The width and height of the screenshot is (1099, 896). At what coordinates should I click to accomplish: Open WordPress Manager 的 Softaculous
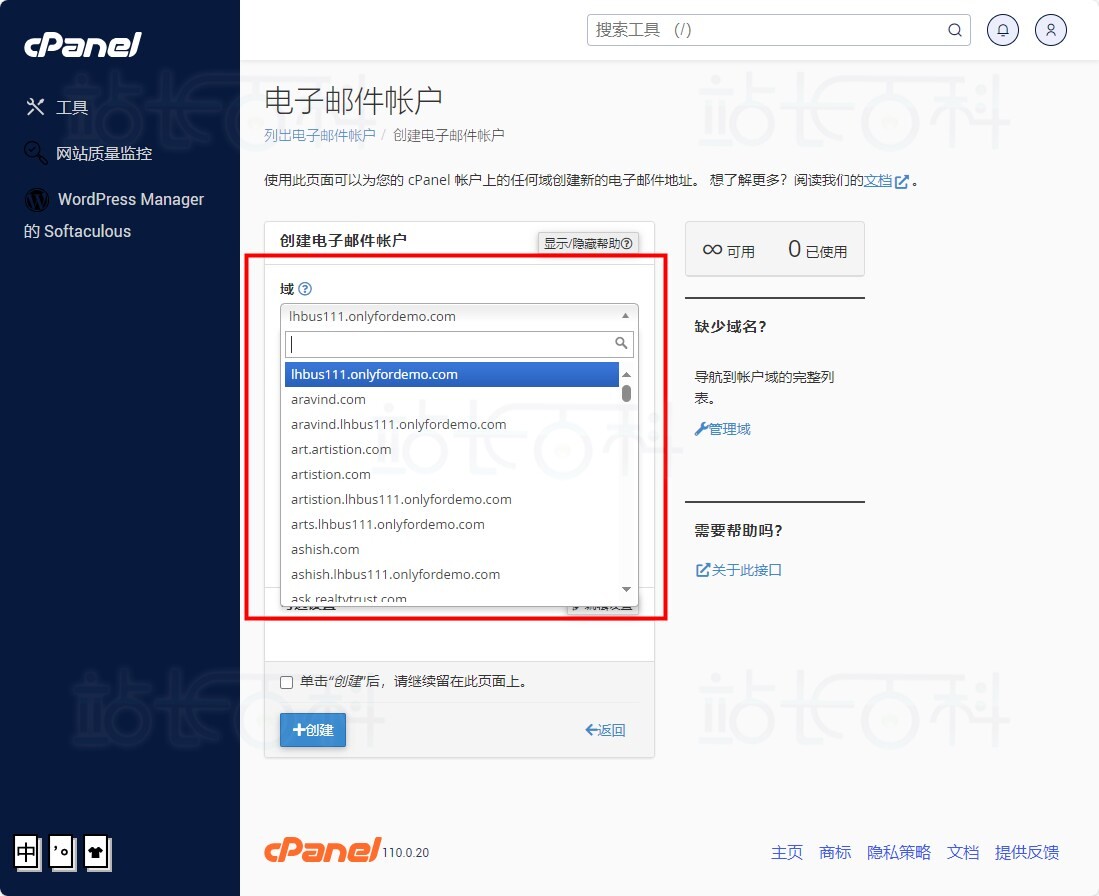114,215
